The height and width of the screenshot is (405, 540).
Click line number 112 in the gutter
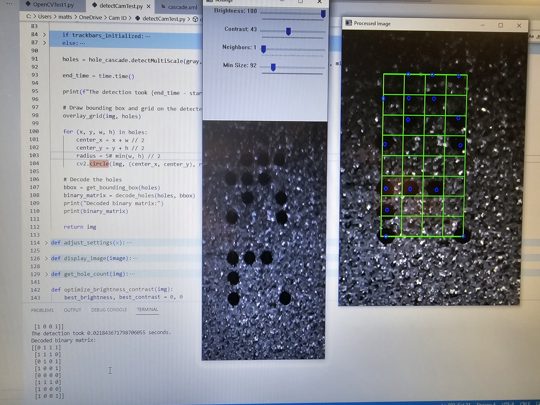(35, 227)
